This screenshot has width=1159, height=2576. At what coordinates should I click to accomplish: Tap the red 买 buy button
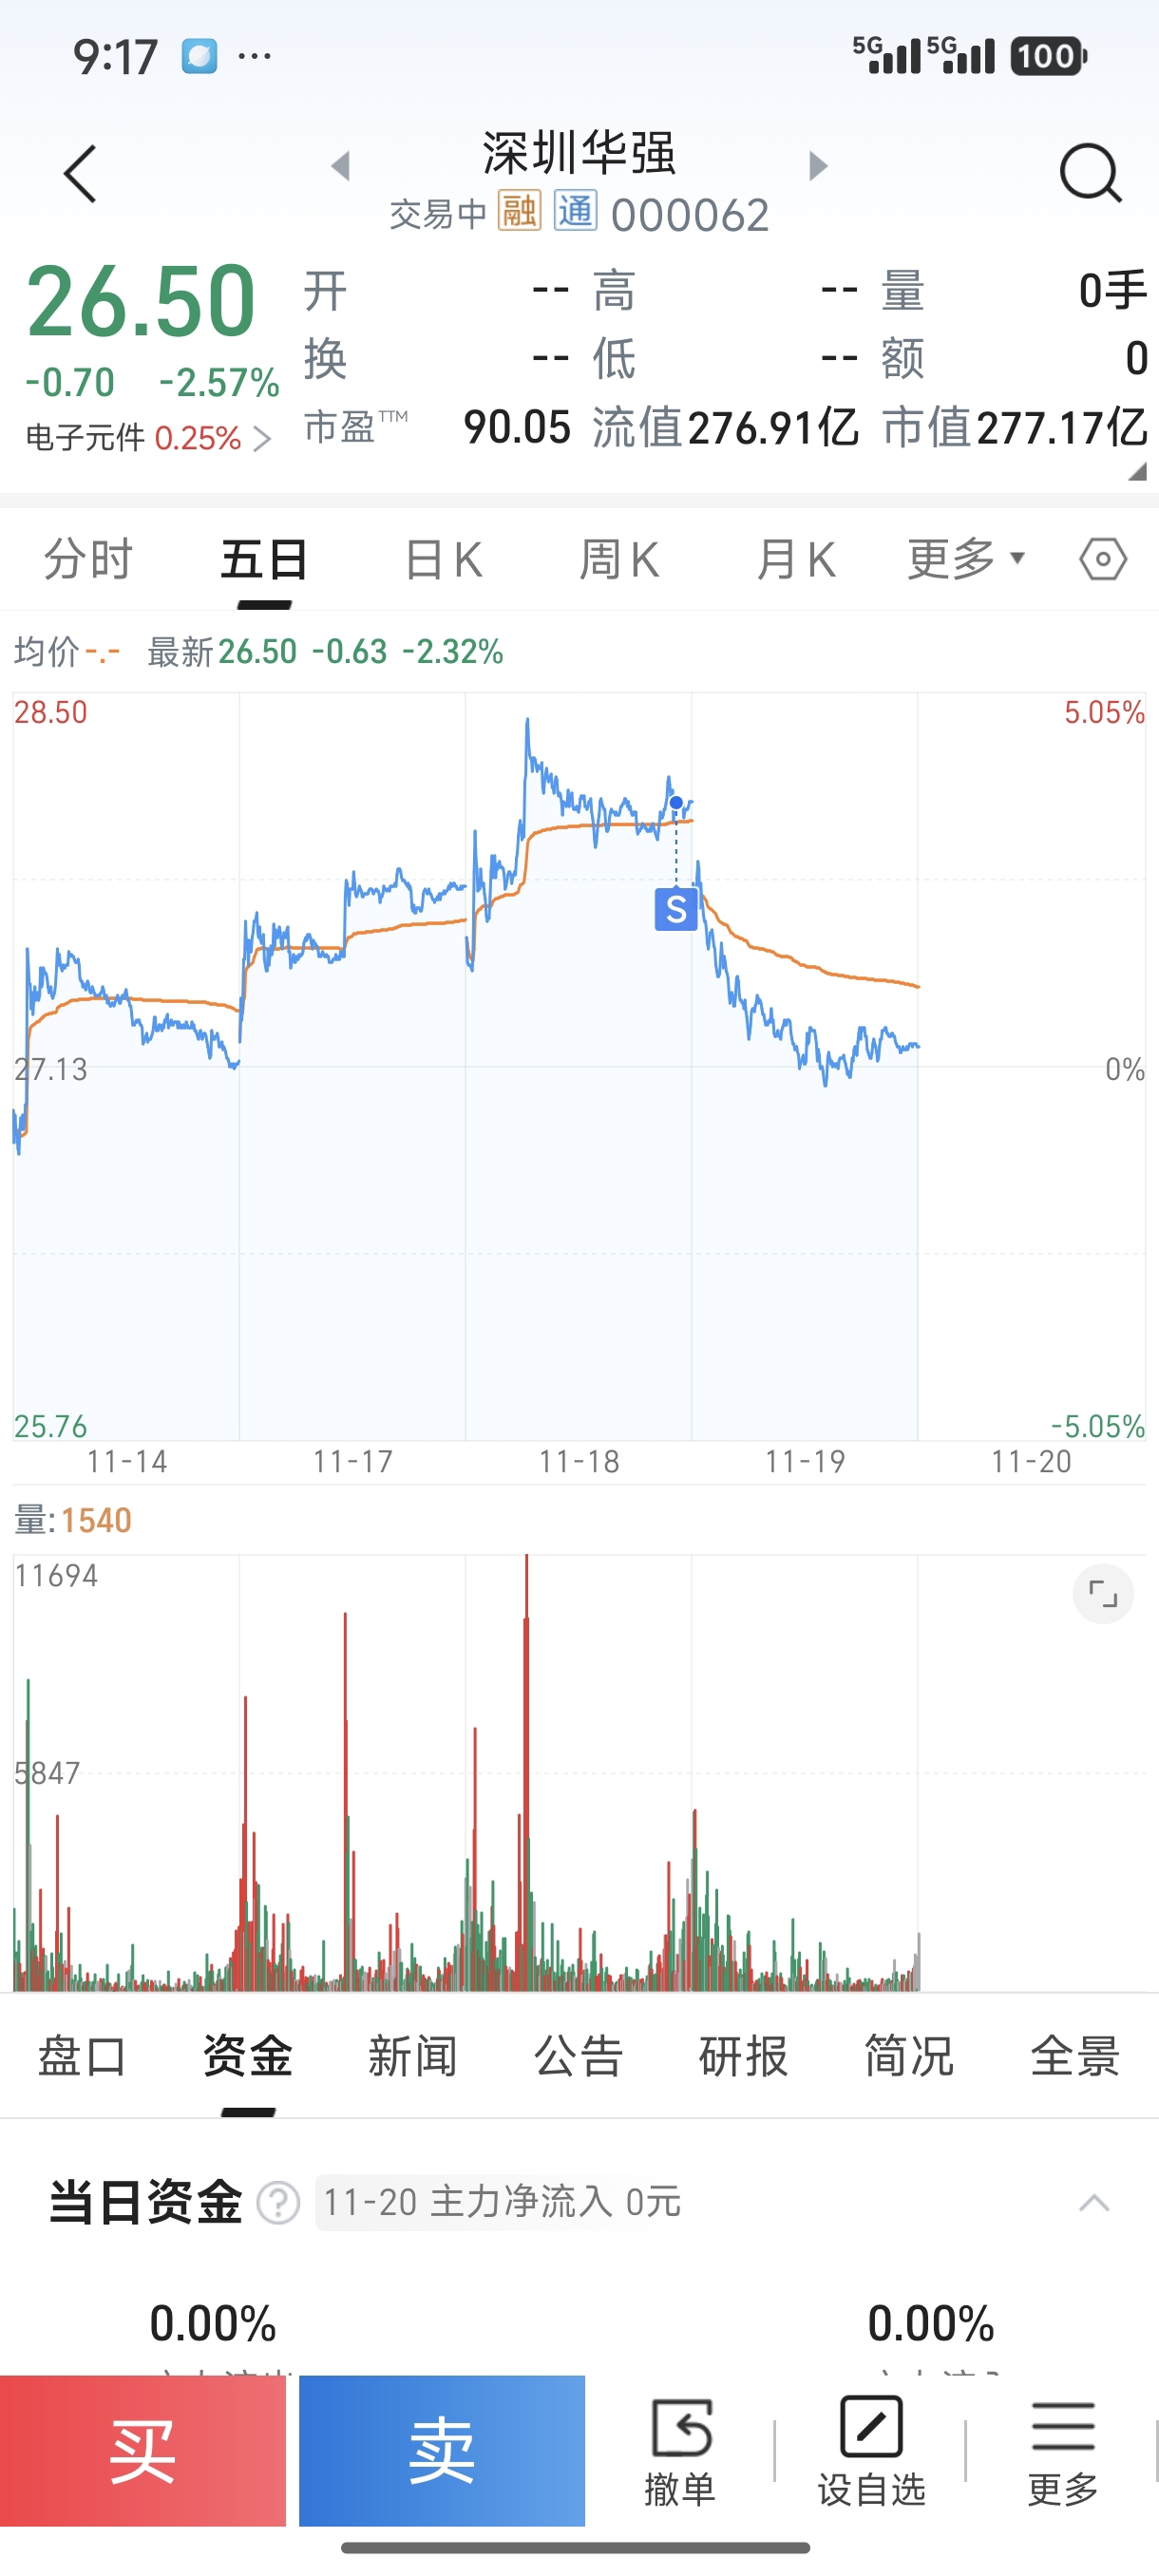[143, 2451]
